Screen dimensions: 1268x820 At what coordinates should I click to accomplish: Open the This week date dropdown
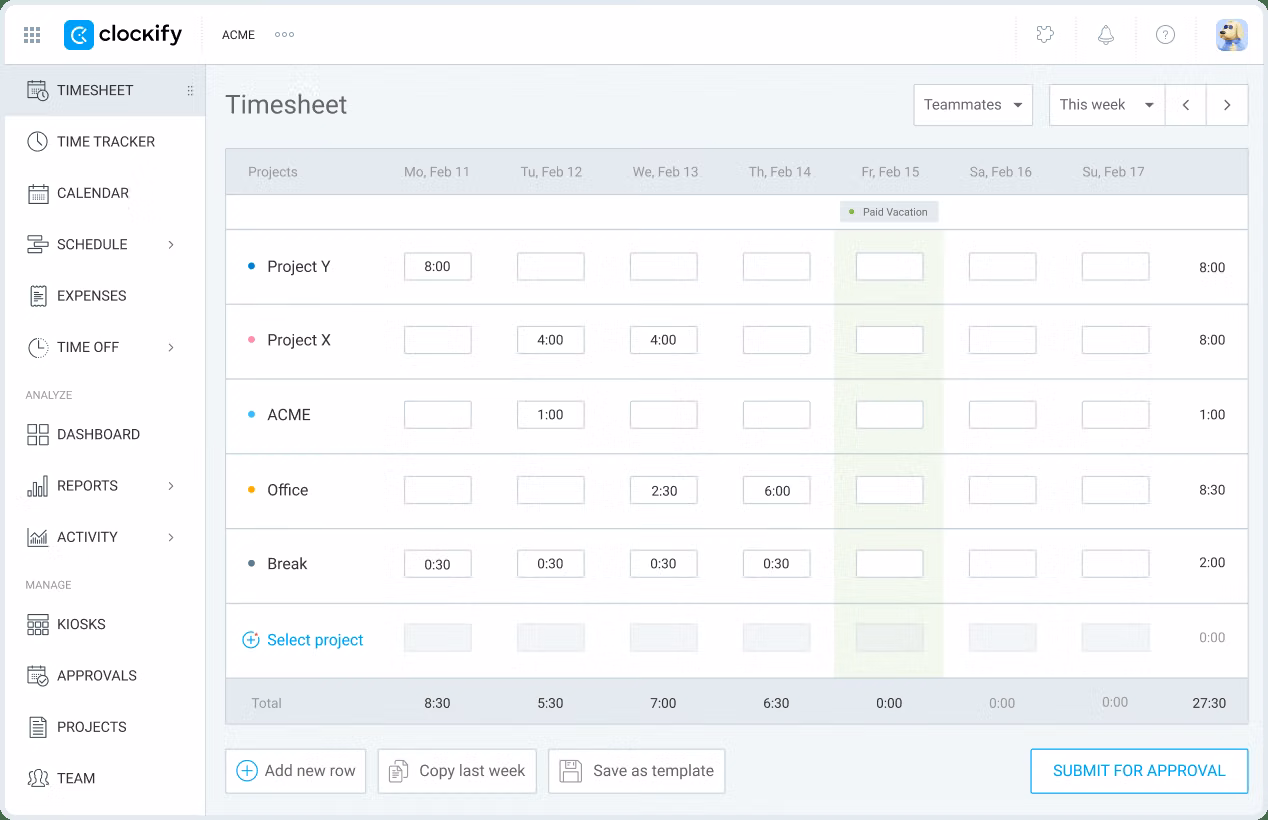(1106, 105)
